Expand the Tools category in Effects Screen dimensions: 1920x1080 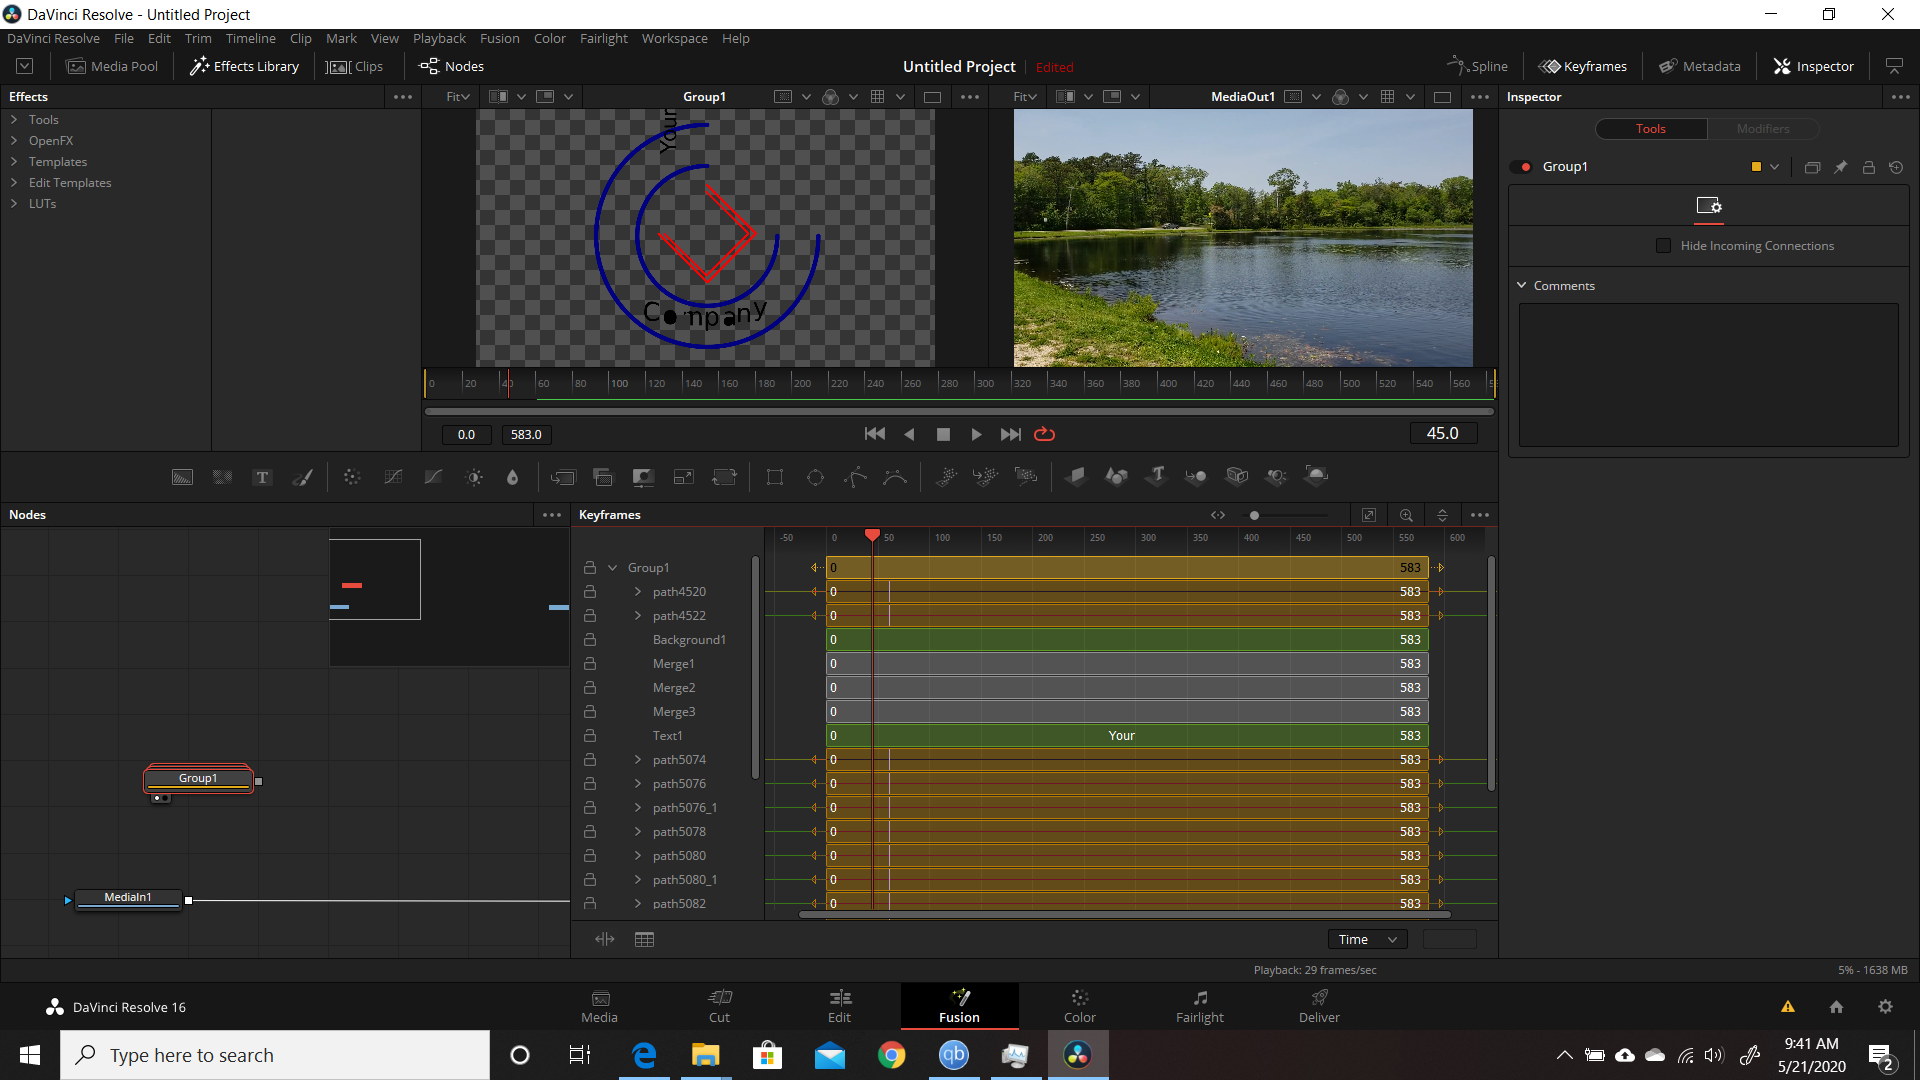click(x=14, y=120)
